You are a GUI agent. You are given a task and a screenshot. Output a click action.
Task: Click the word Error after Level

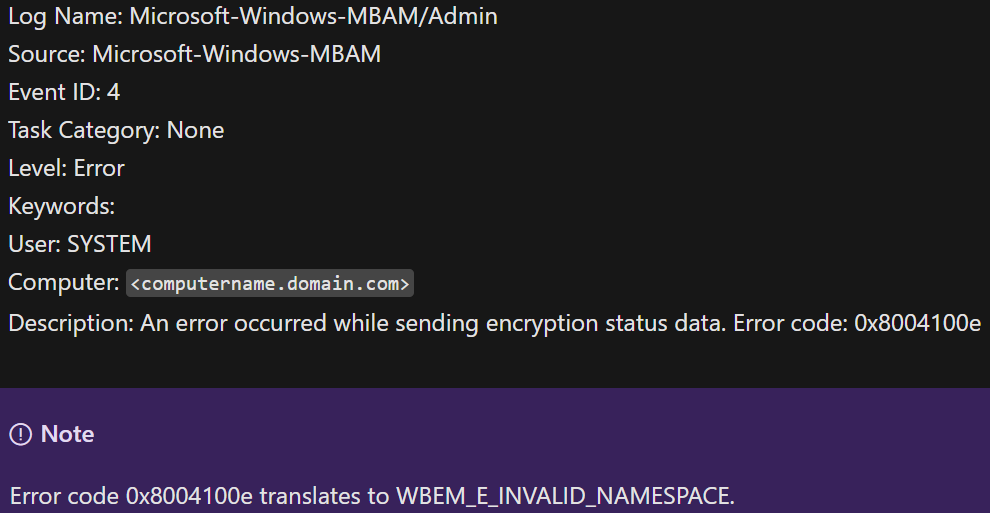(x=99, y=168)
